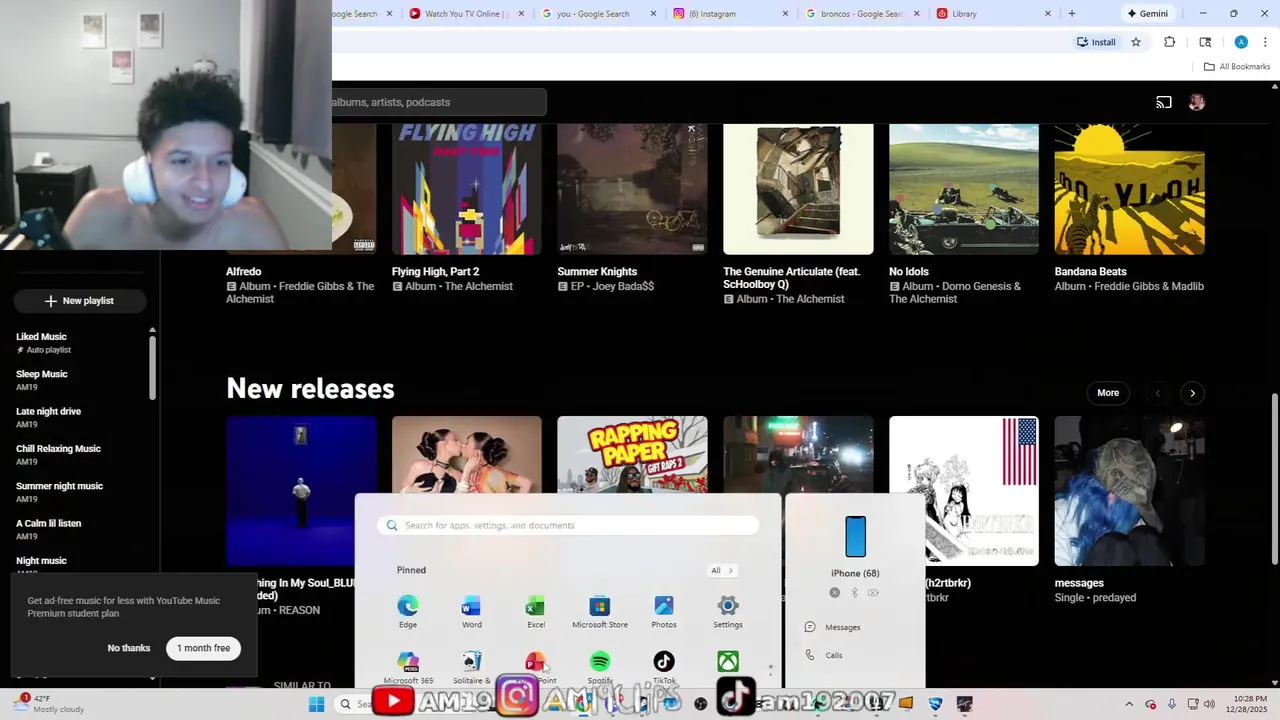
Task: Click the Chrome tab search icon beside extensions
Action: tap(1205, 42)
